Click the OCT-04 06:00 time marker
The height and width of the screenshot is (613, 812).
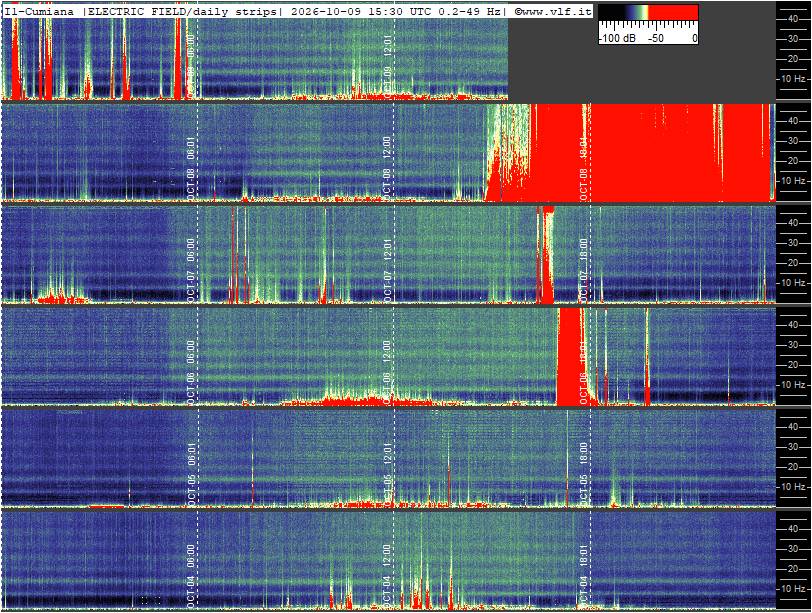click(x=191, y=576)
